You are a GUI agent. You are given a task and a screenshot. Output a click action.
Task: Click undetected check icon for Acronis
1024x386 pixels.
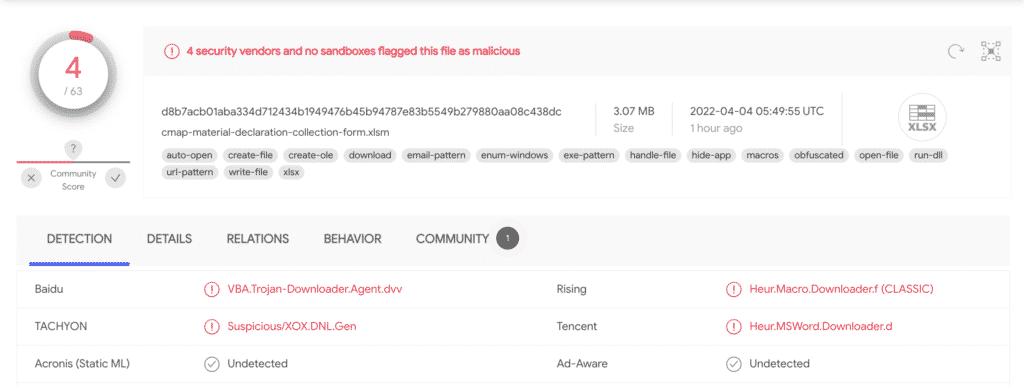point(212,364)
